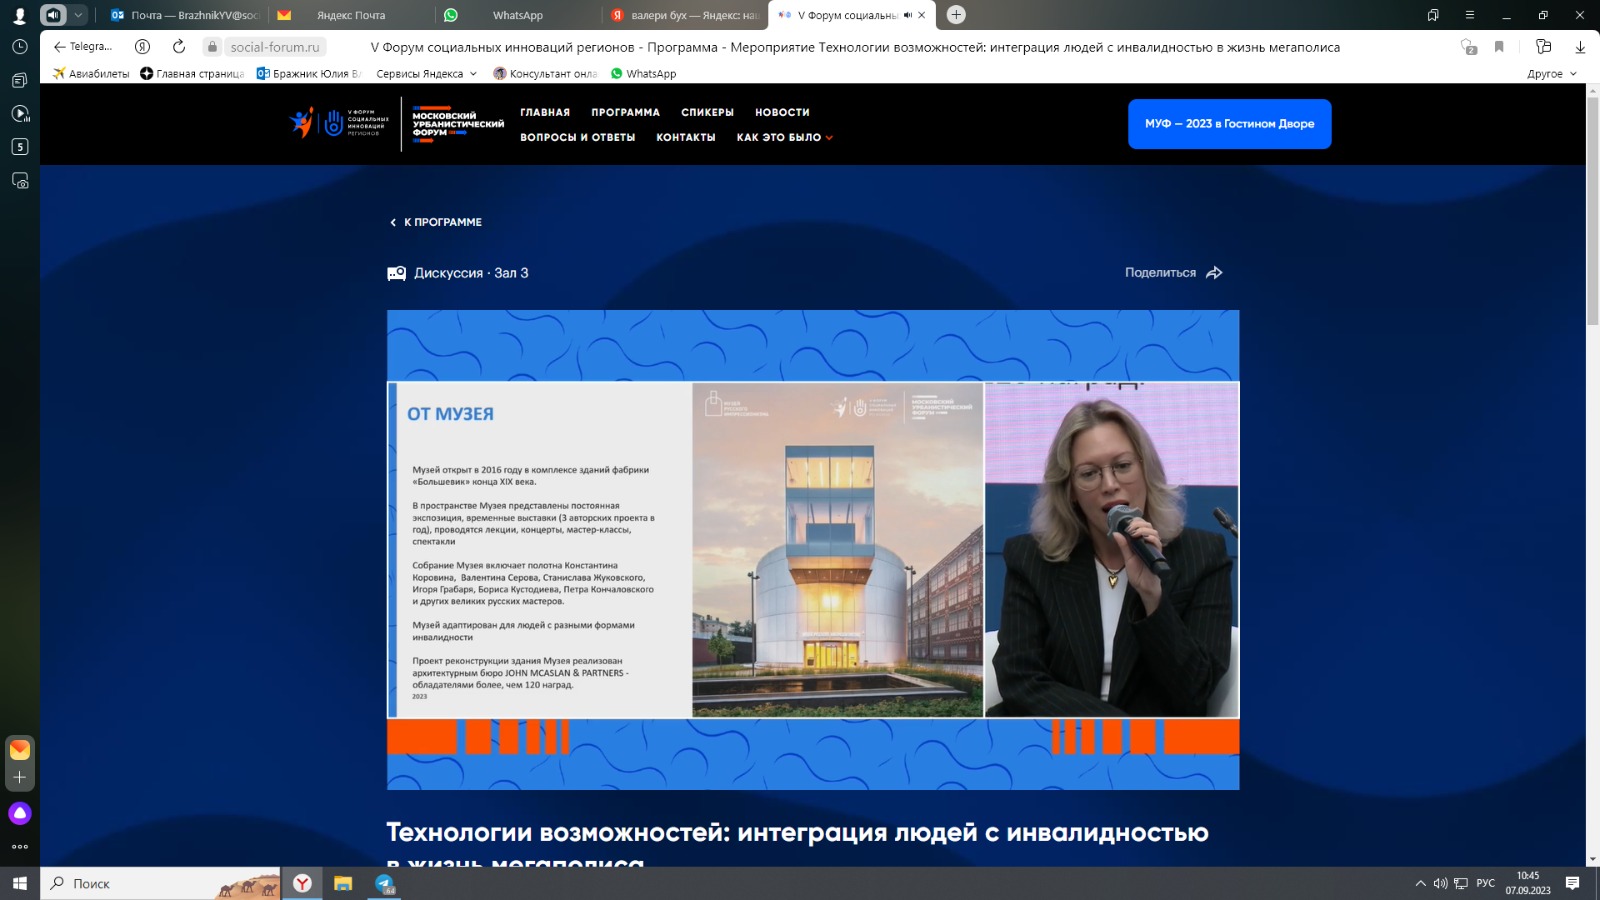Open history via sidebar clock icon
1600x900 pixels.
coord(19,47)
